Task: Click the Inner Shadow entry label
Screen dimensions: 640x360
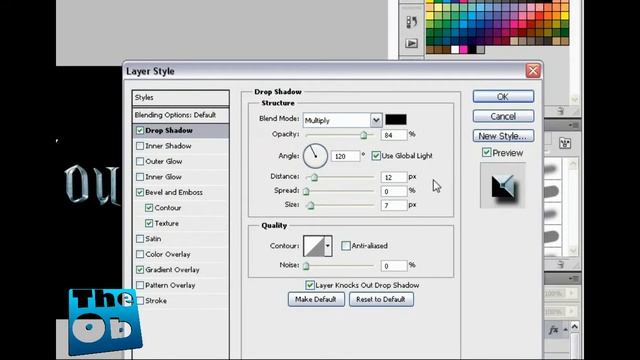Action: [x=168, y=146]
